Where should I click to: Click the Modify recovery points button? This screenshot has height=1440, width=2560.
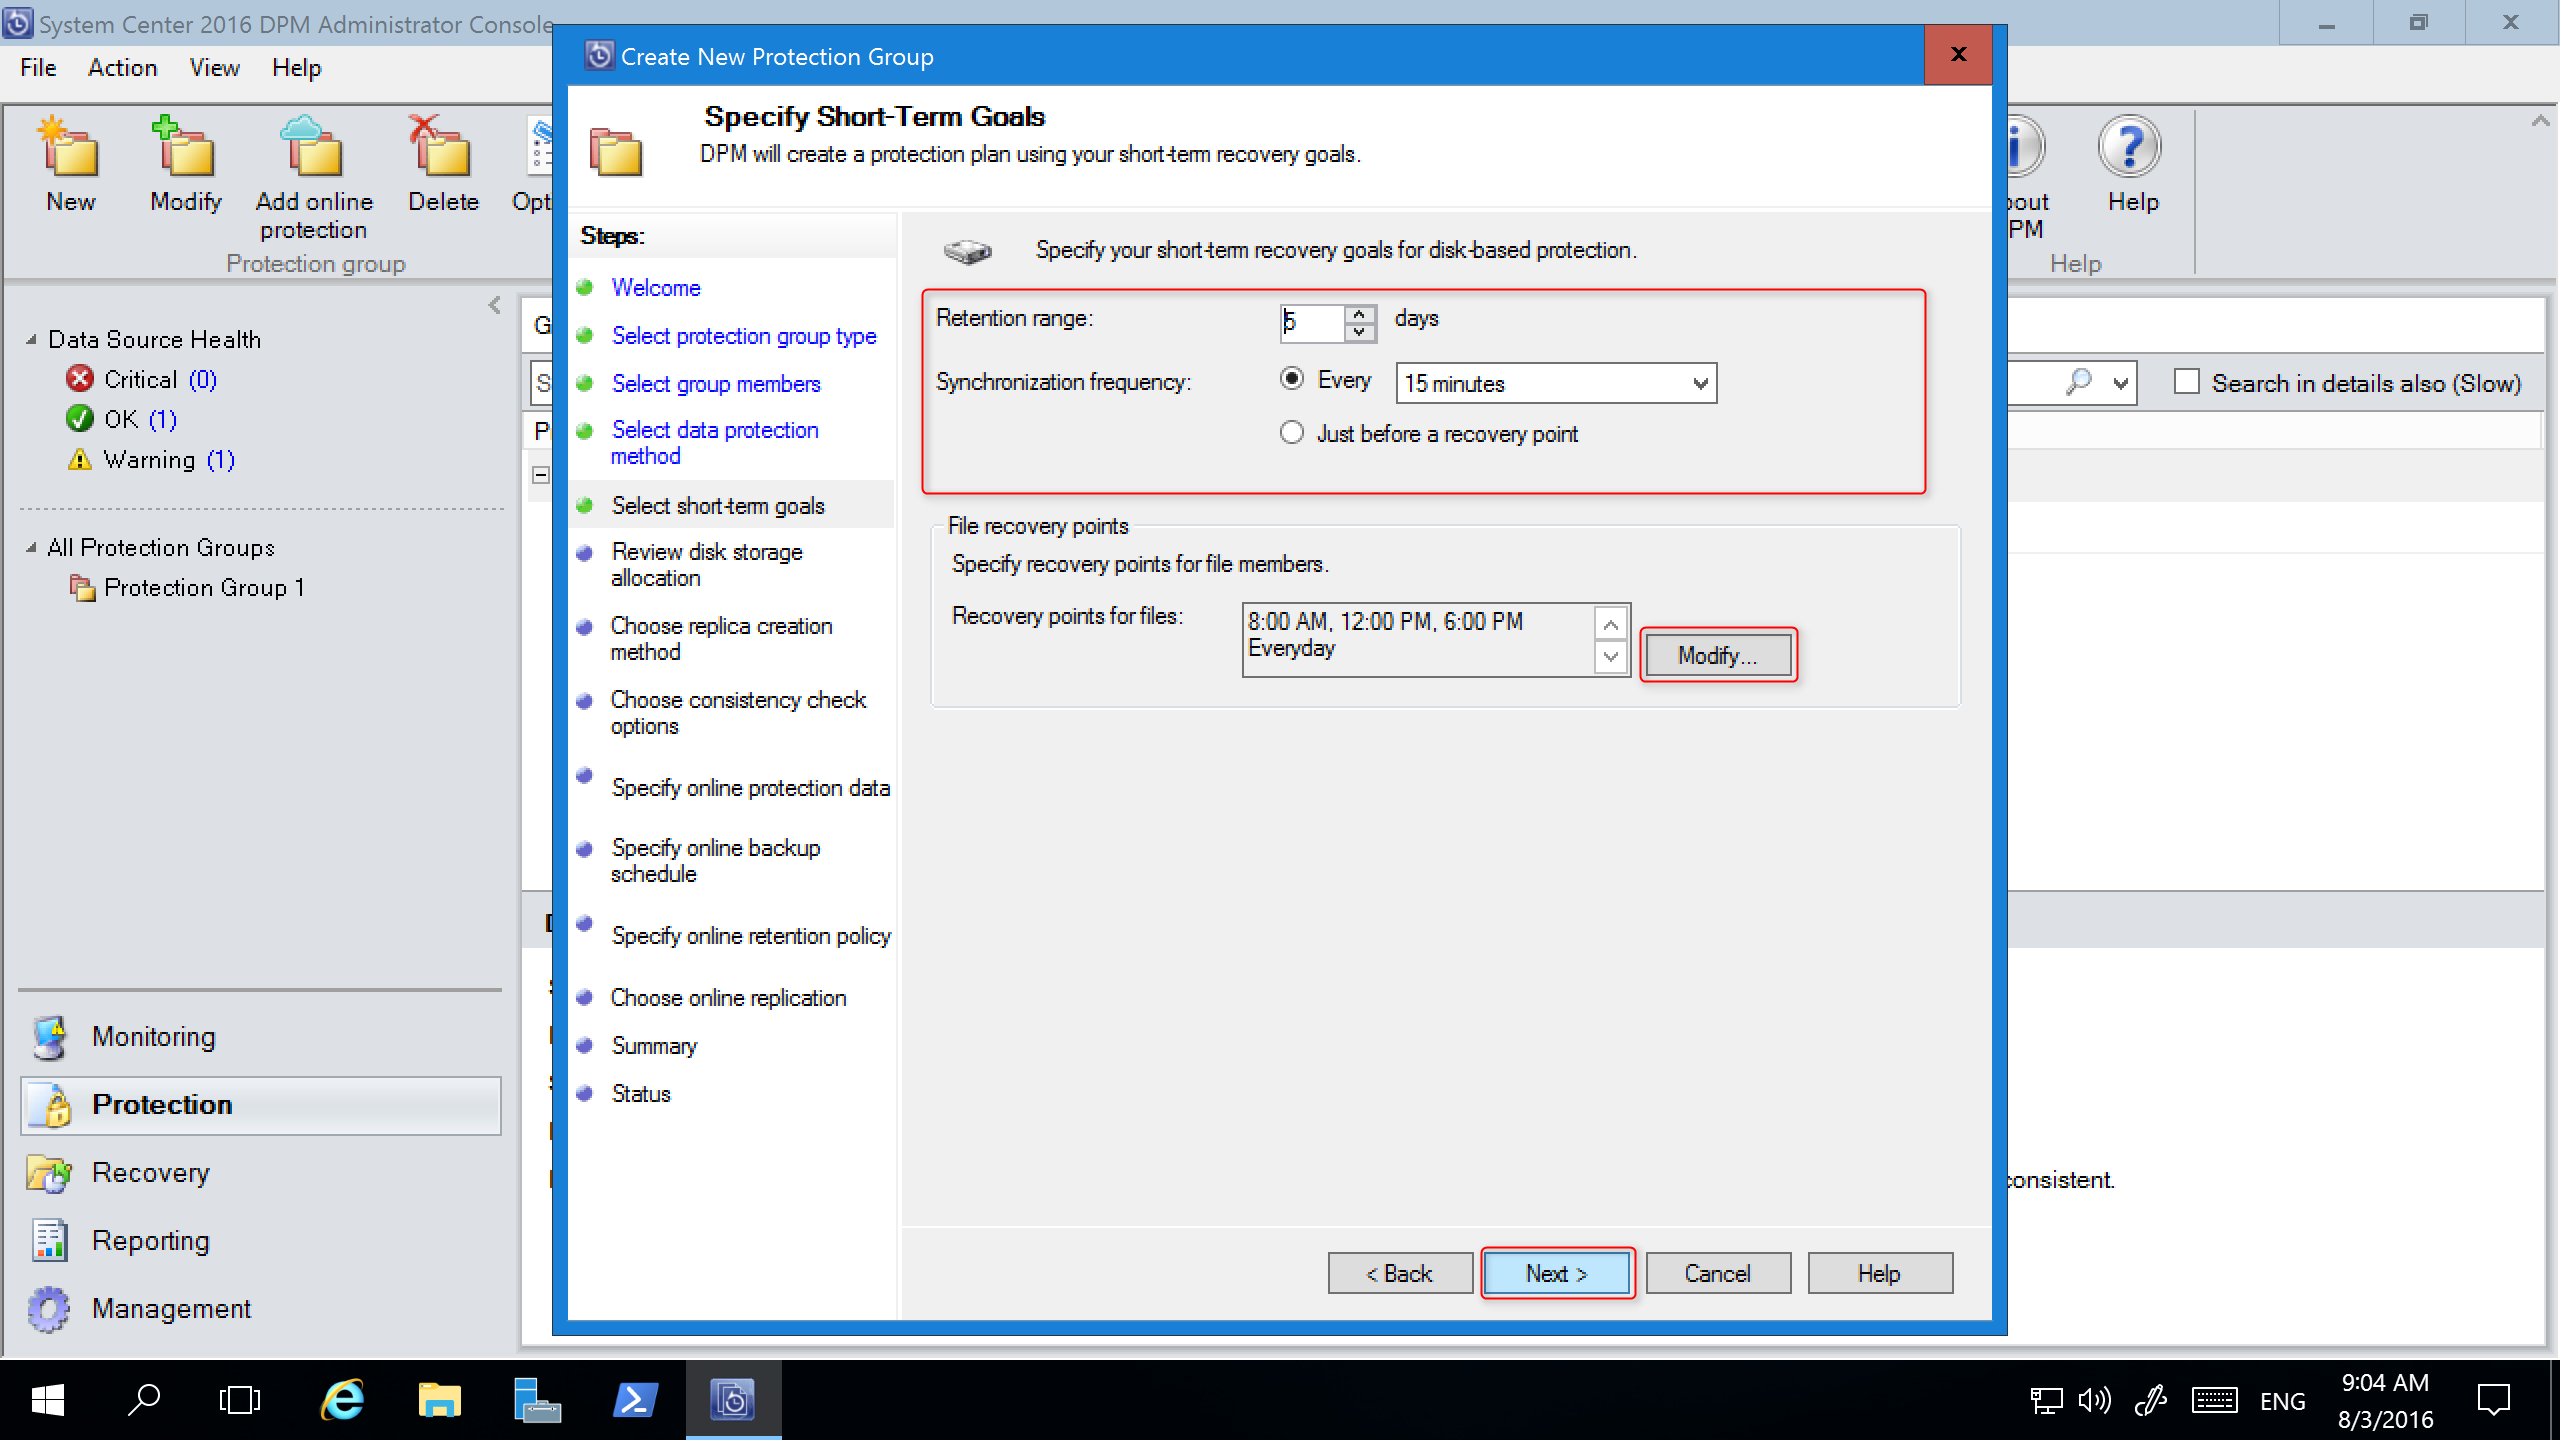pos(1716,654)
